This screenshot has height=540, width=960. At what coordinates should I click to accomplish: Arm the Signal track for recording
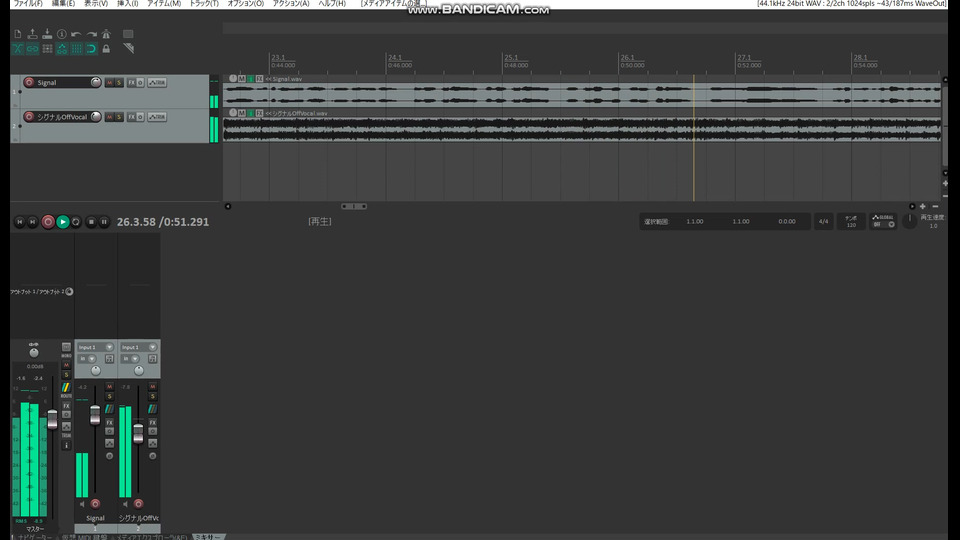point(29,82)
